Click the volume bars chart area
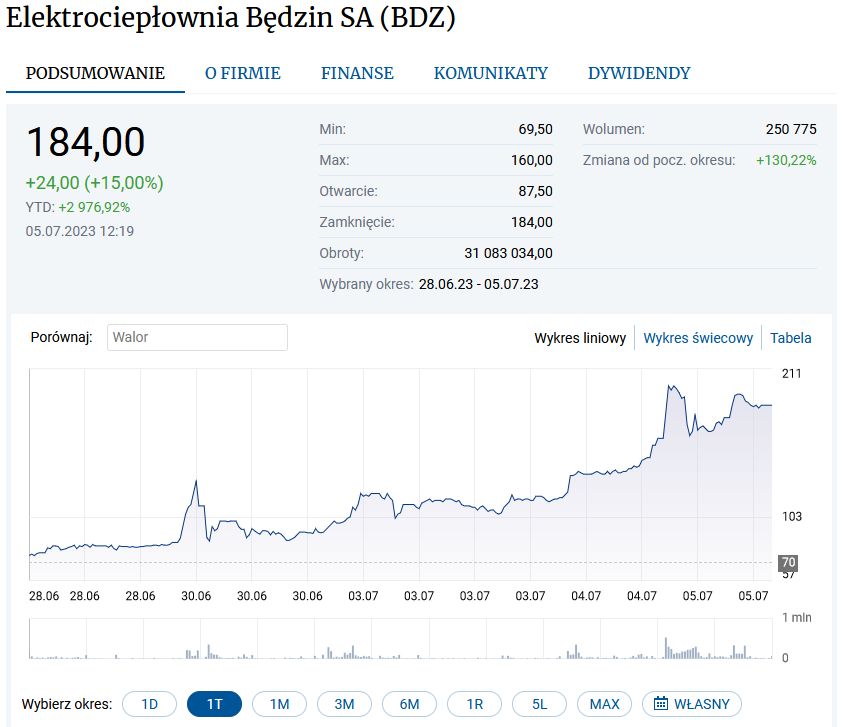Screen dimensions: 843x727 point(400,640)
